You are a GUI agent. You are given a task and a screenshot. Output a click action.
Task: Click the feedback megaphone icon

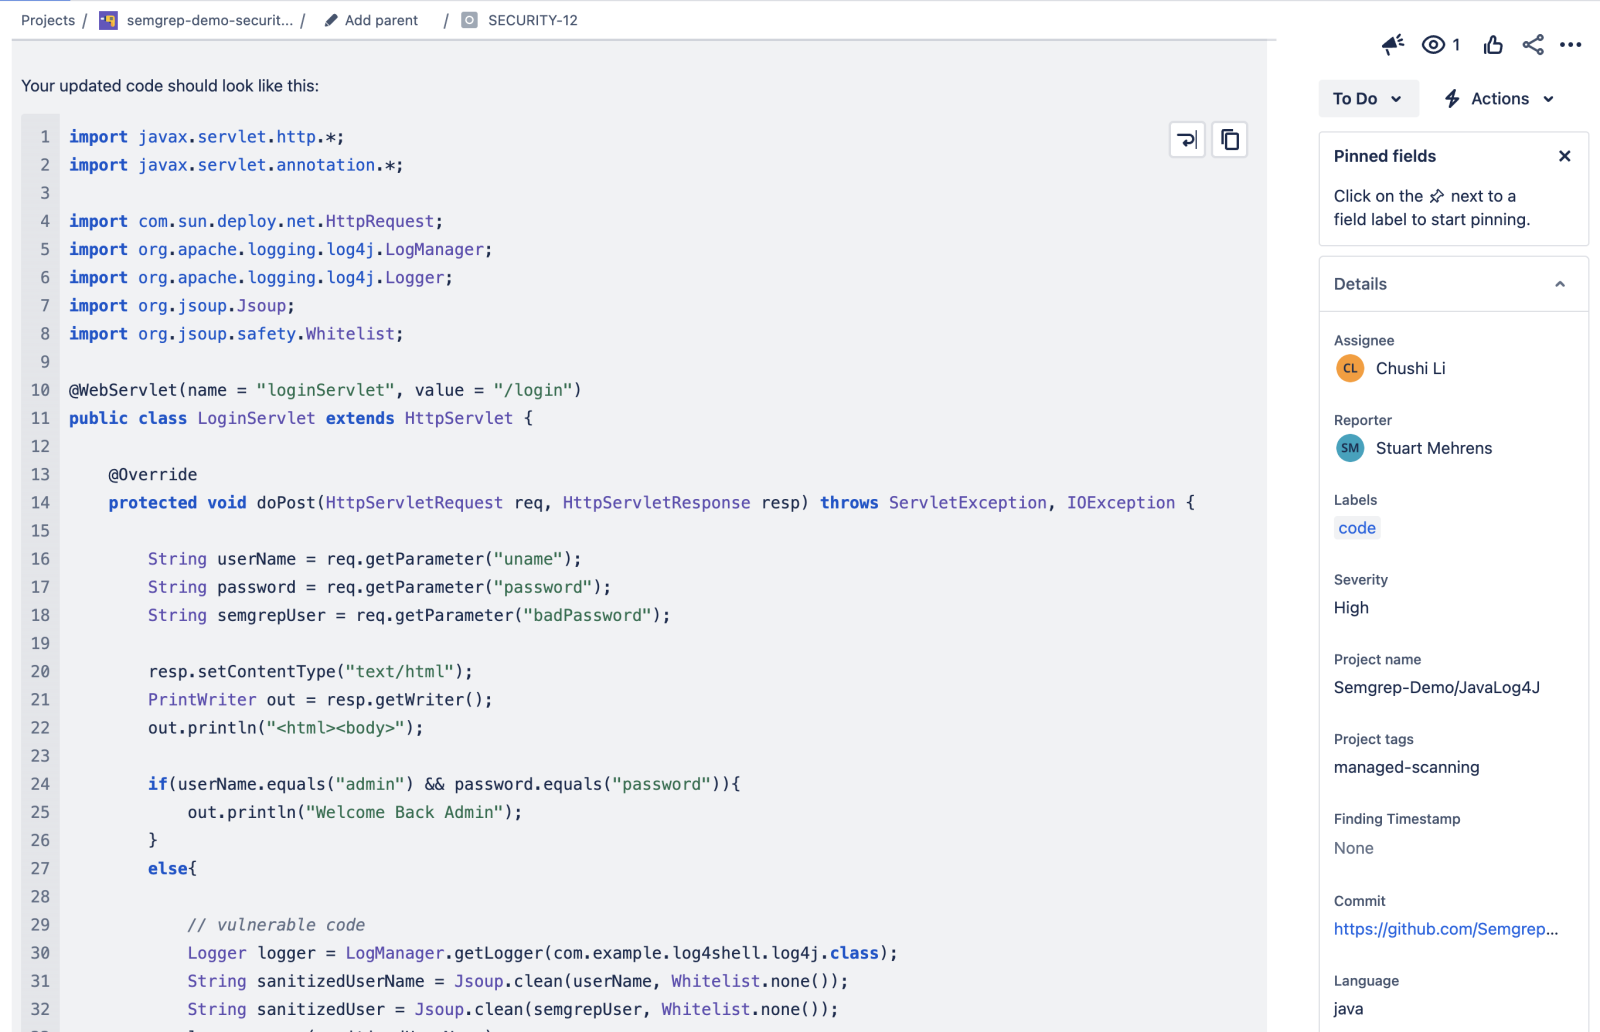1392,44
